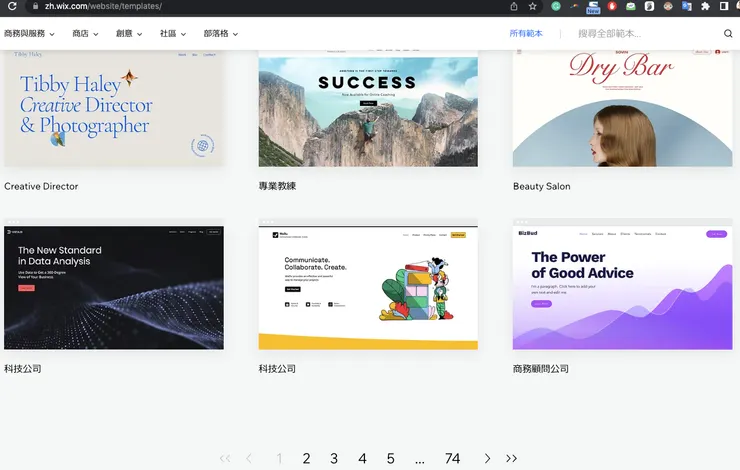
Task: Jump to first page with double-left arrows
Action: (x=225, y=458)
